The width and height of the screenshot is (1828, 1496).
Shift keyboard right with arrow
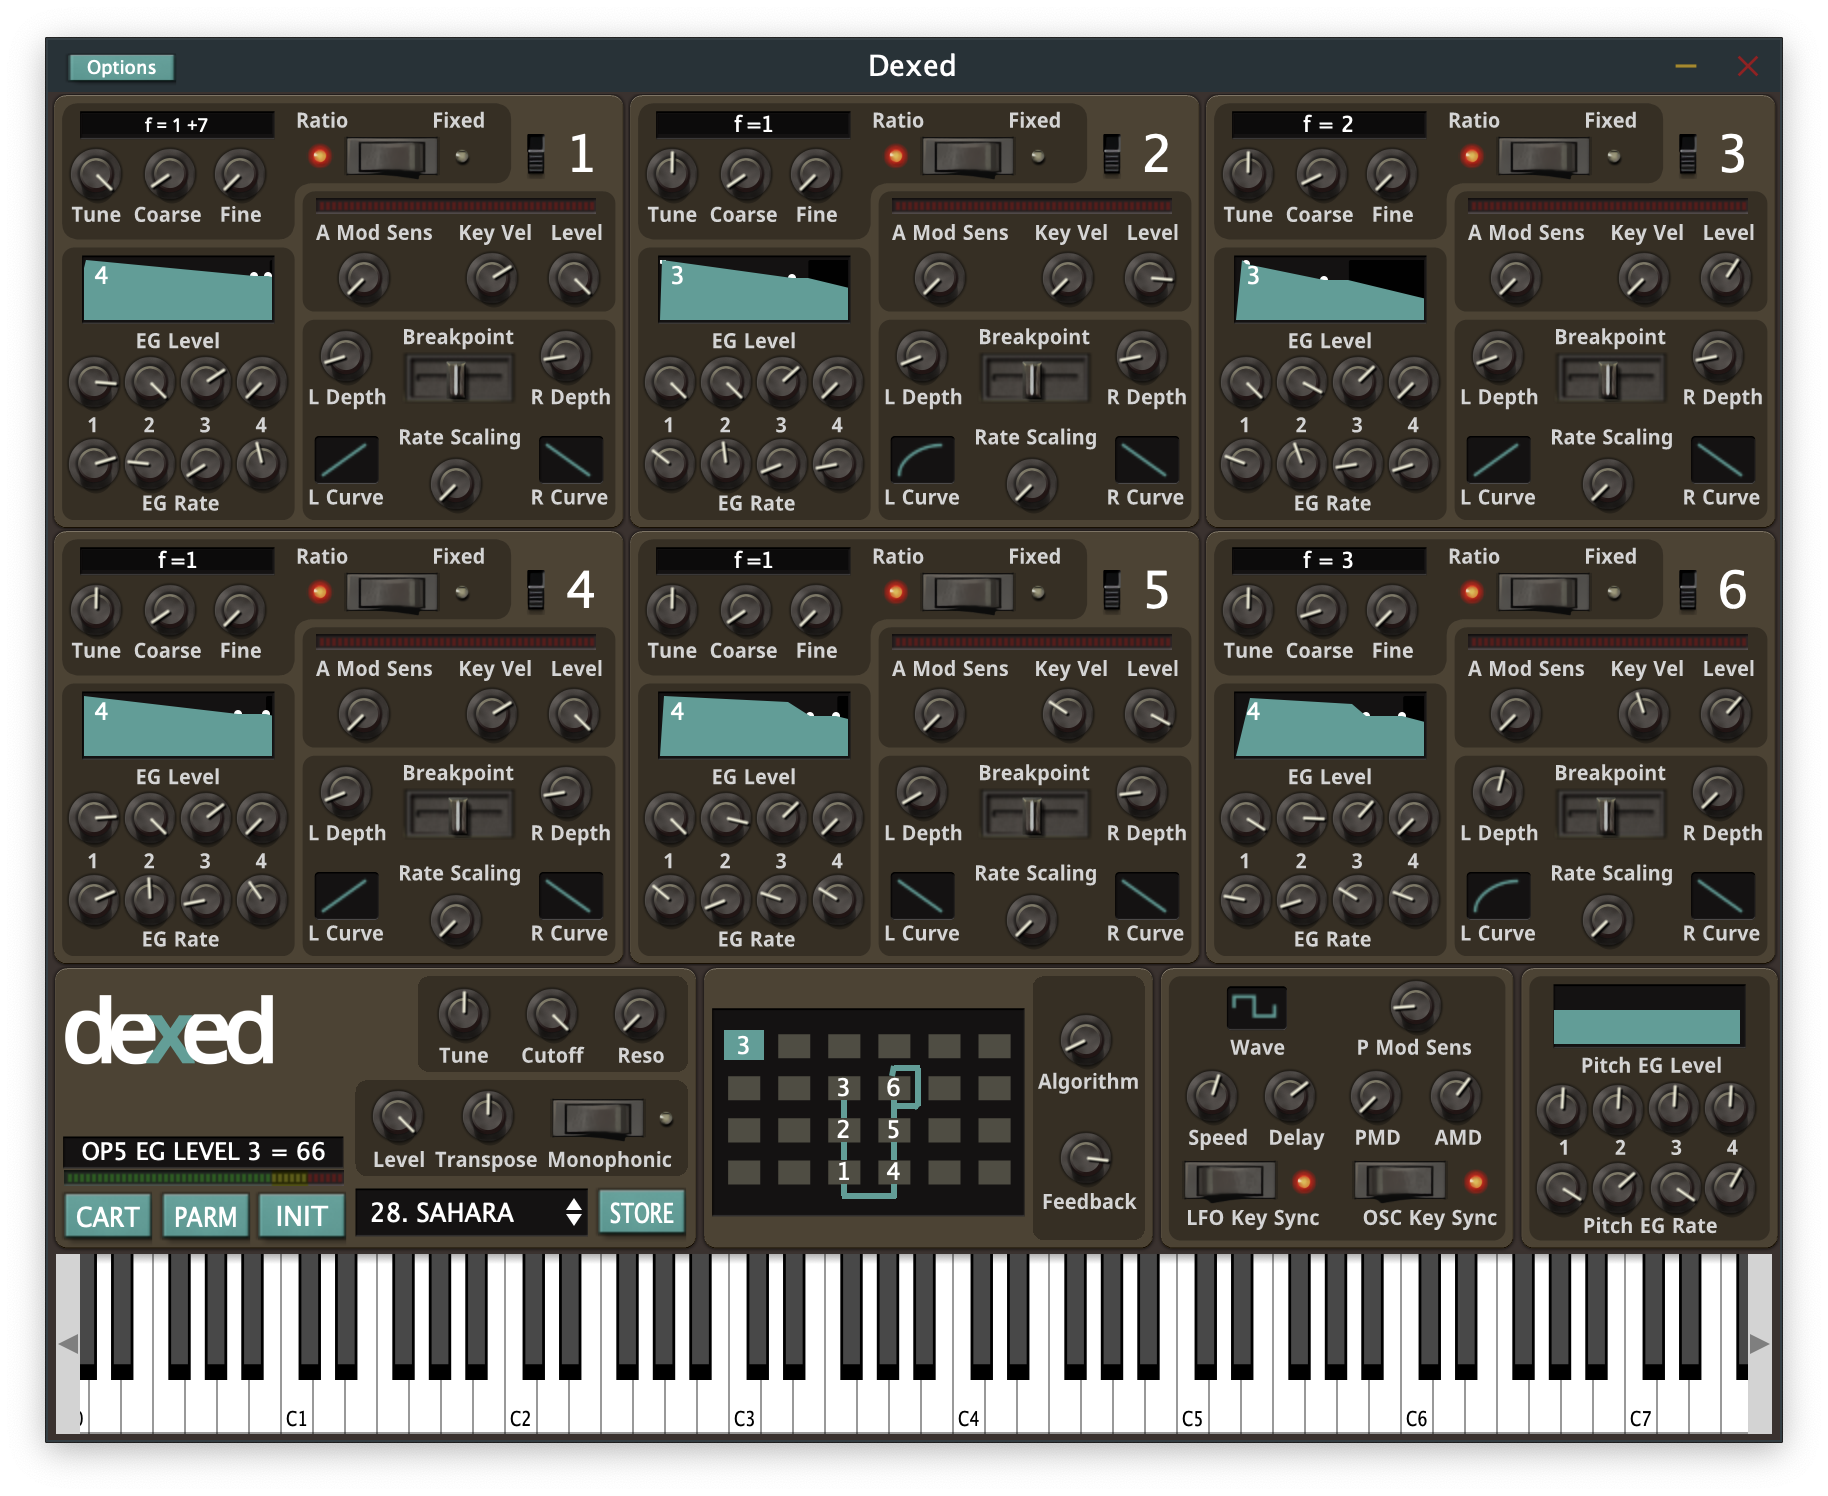[x=1759, y=1343]
